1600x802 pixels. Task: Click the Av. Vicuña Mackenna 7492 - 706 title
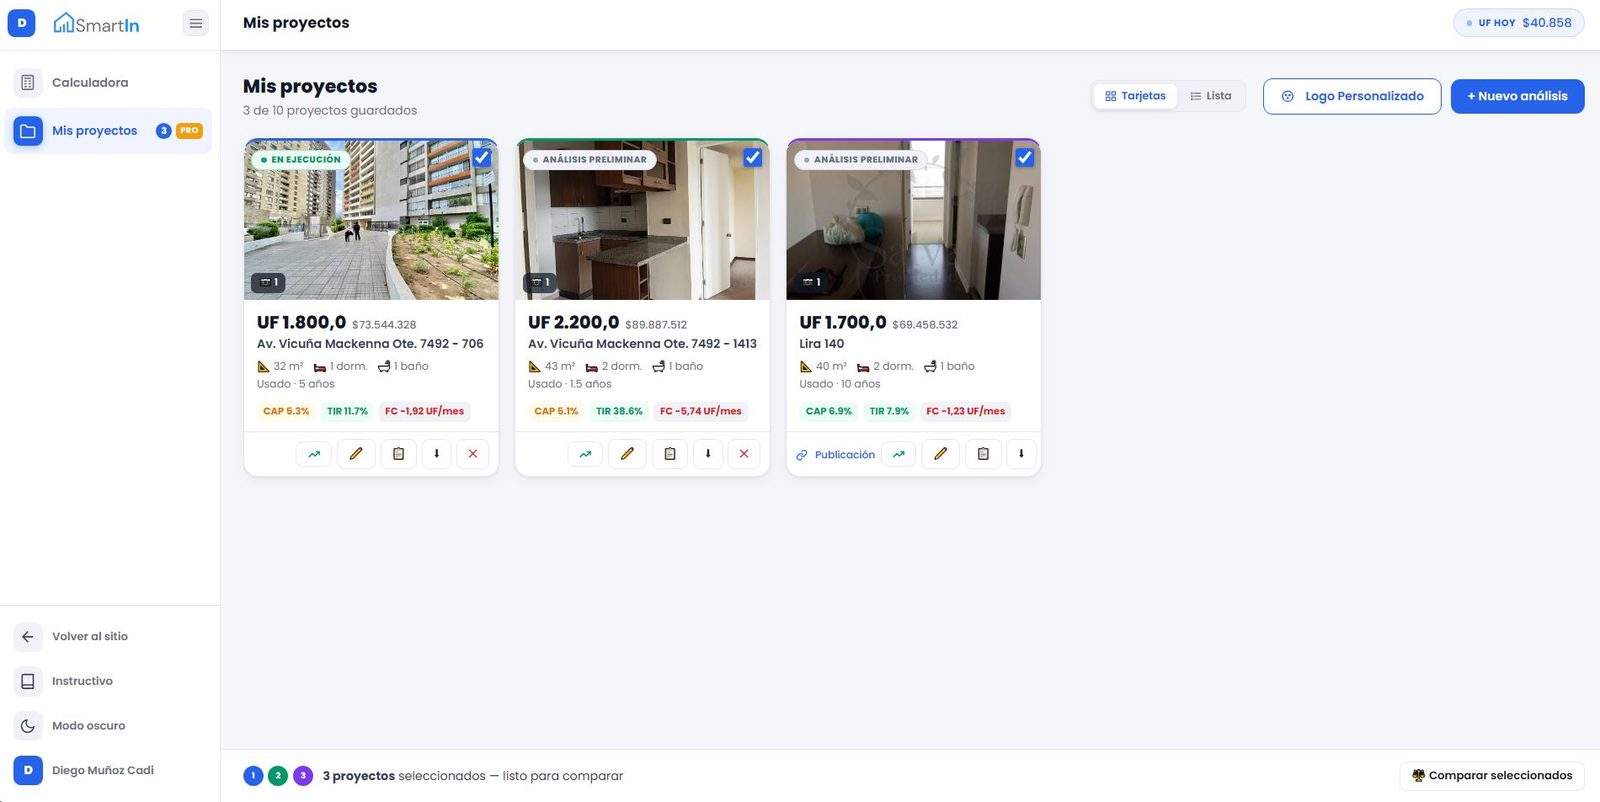click(x=370, y=344)
